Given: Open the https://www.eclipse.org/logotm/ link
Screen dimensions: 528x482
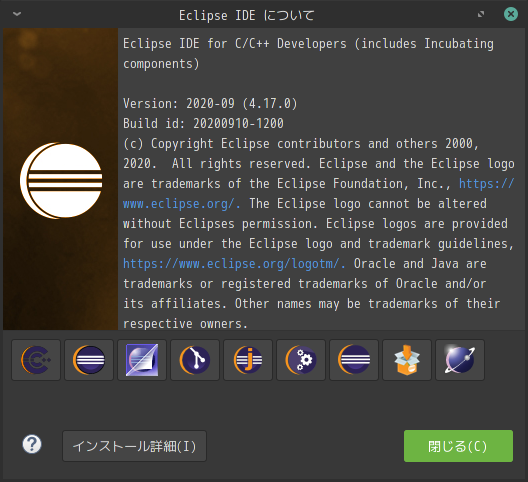Looking at the screenshot, I should pos(234,264).
